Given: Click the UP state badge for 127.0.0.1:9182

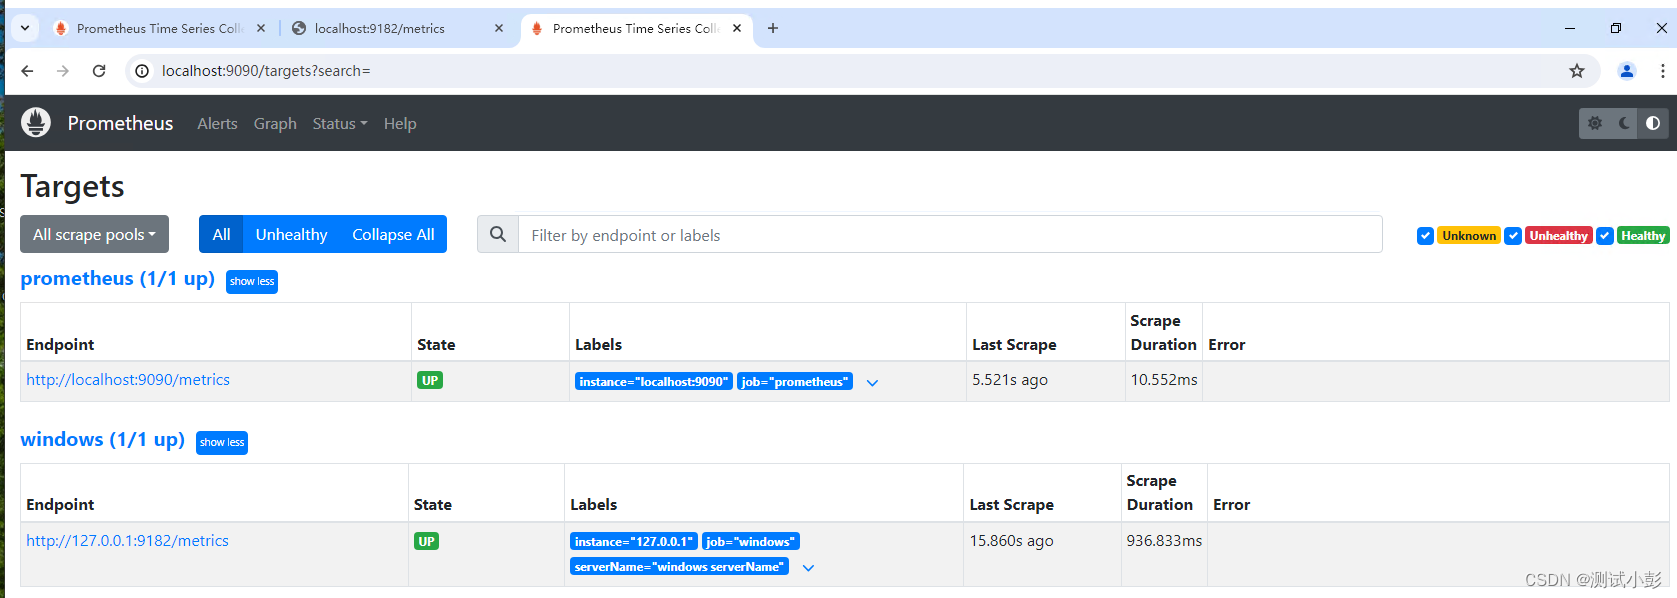Looking at the screenshot, I should 427,541.
